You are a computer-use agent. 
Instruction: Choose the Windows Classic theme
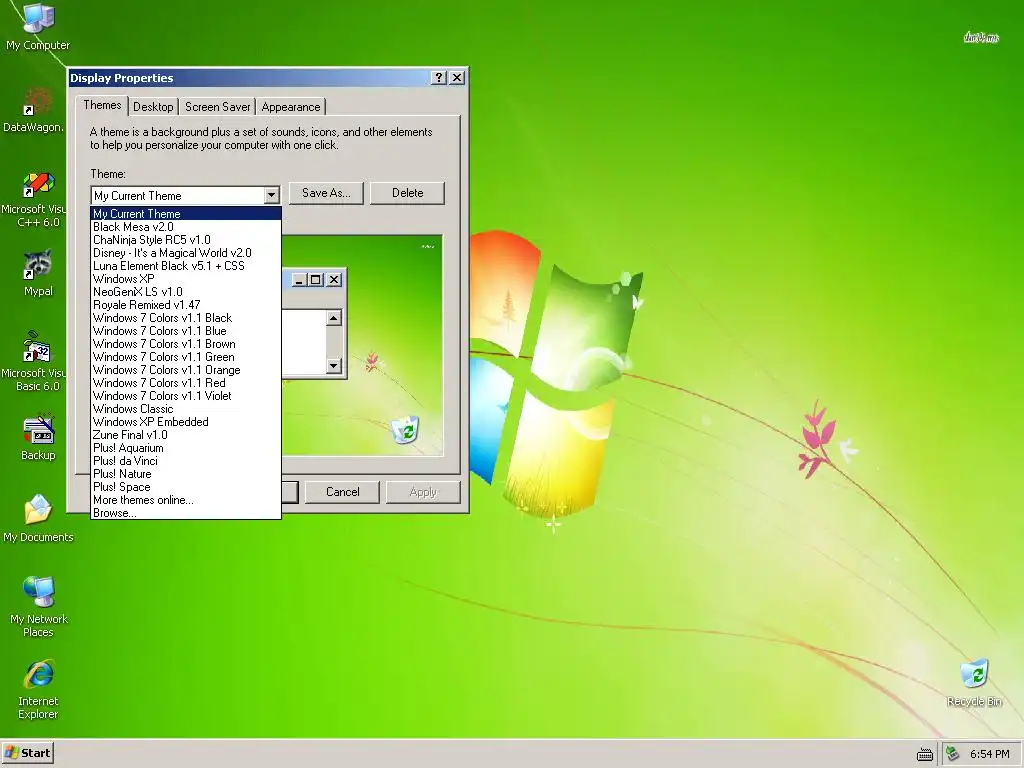coord(186,409)
